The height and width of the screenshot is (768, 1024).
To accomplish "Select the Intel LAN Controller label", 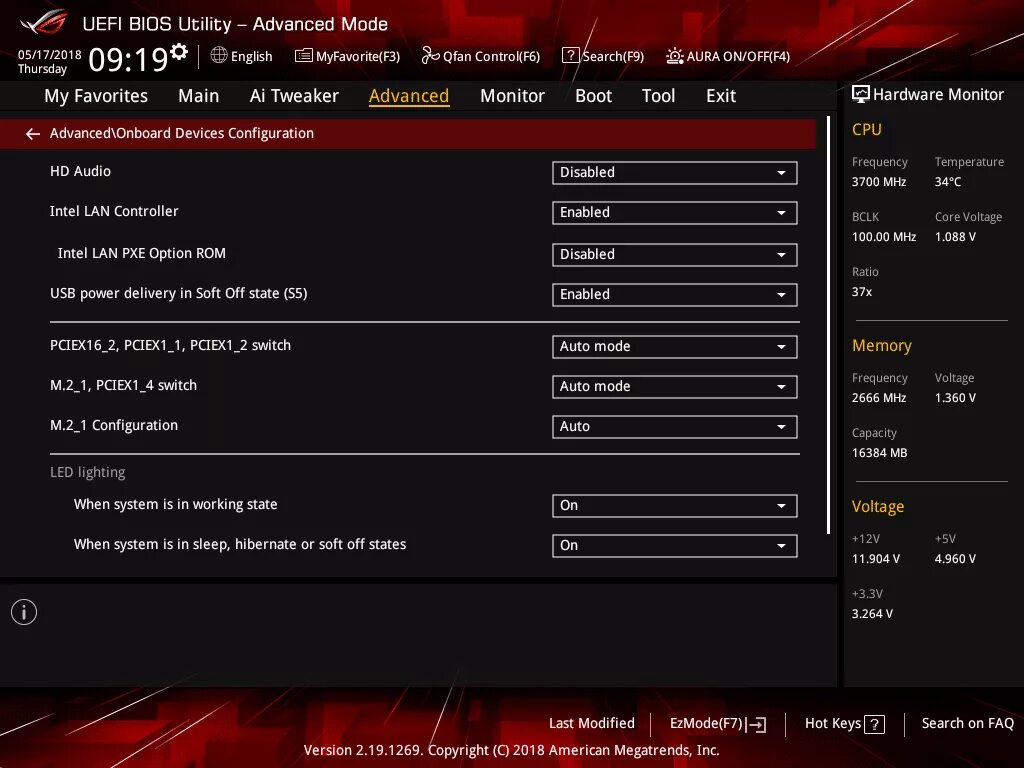I will click(114, 211).
